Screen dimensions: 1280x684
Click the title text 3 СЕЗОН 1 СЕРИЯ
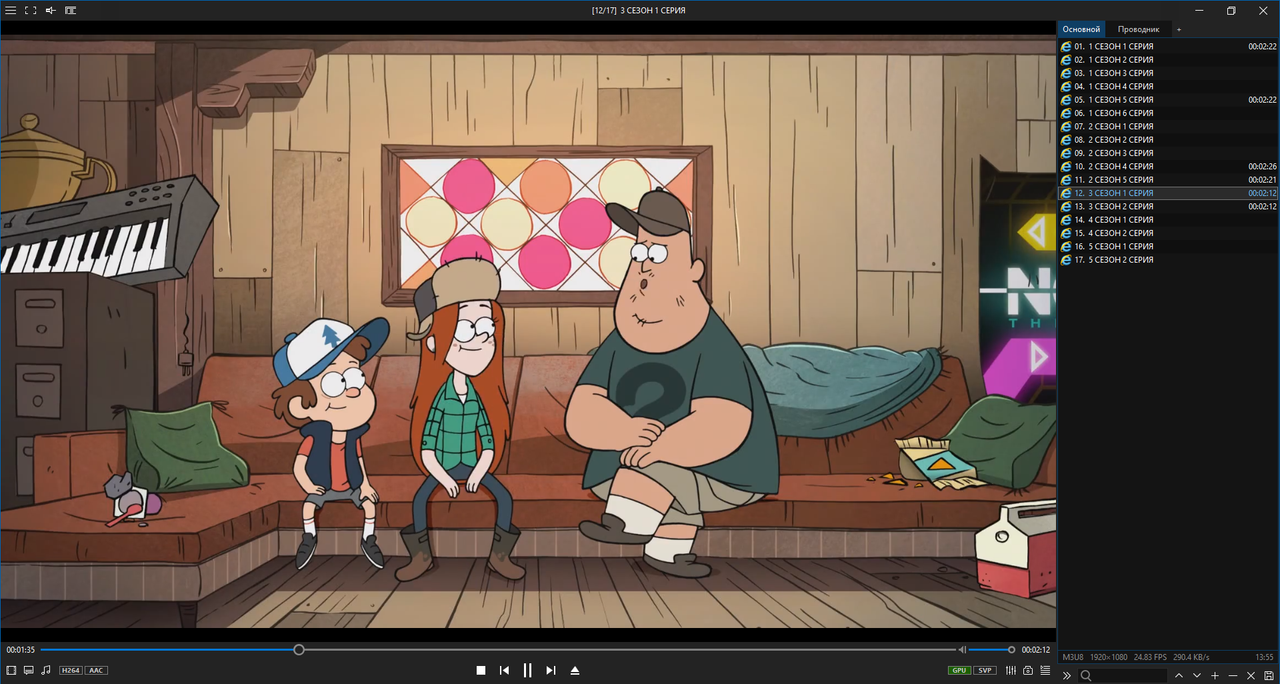coord(653,10)
